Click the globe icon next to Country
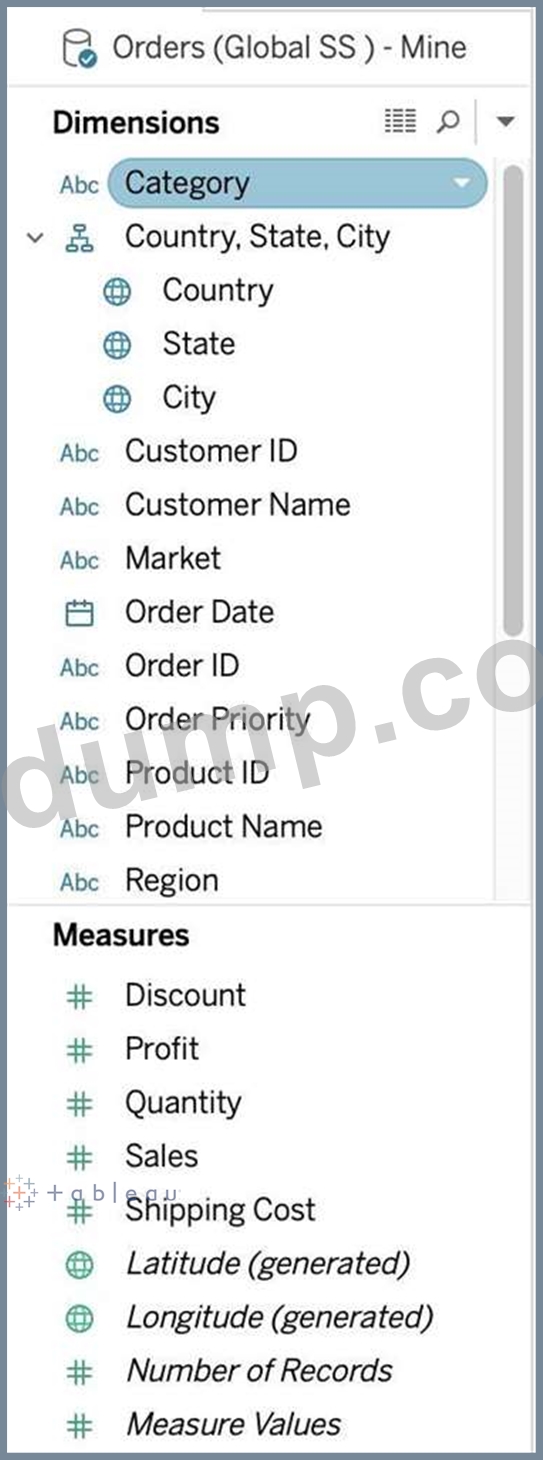Viewport: 543px width, 1460px height. coord(117,292)
